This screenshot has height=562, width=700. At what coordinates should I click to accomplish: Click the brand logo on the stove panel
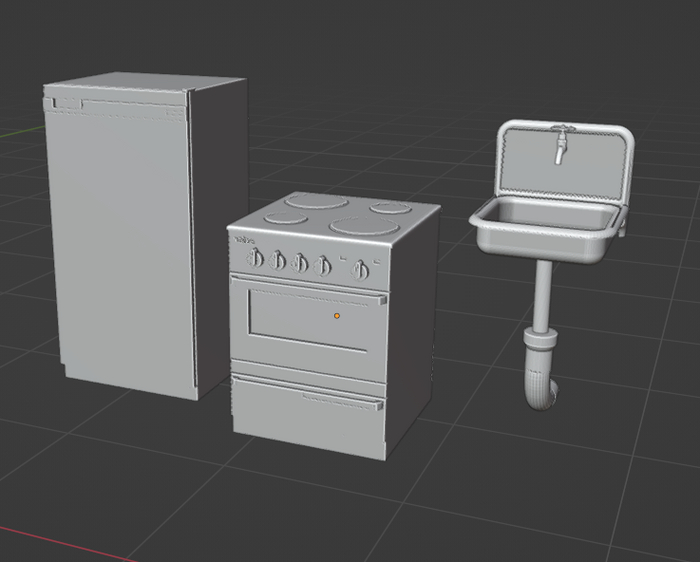(x=244, y=240)
